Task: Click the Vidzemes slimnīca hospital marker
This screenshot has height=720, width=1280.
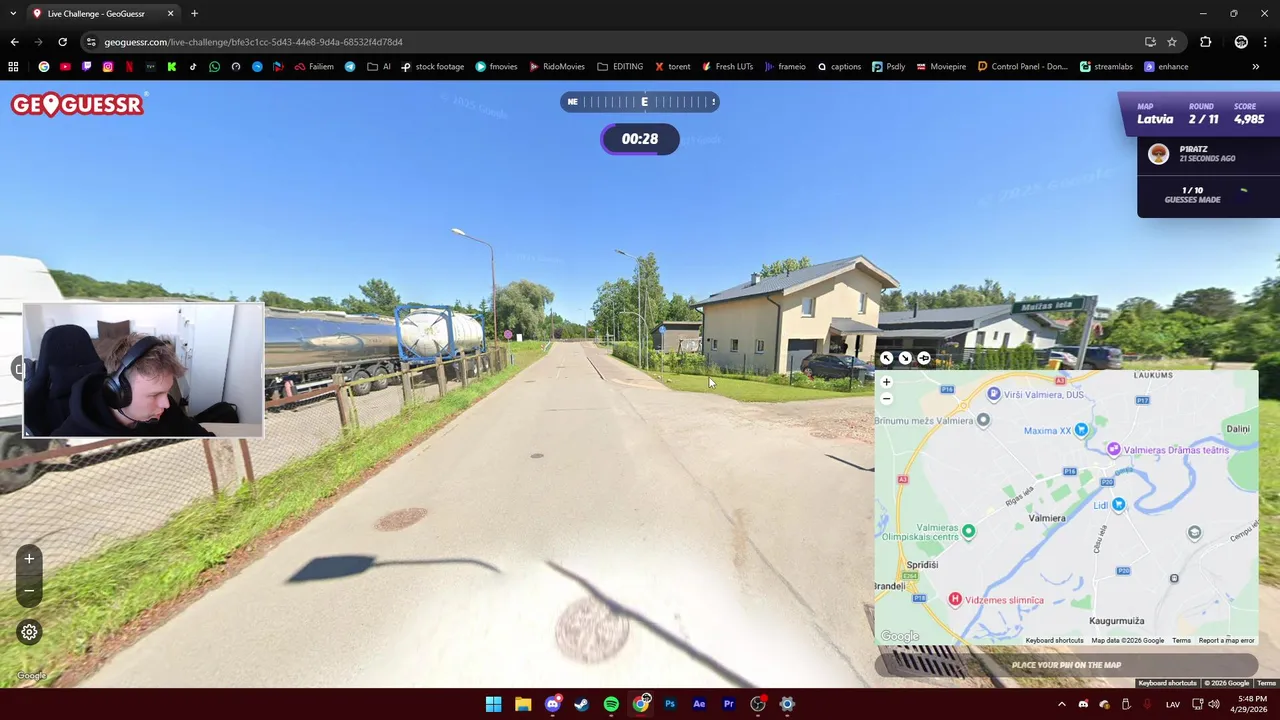Action: [x=955, y=599]
